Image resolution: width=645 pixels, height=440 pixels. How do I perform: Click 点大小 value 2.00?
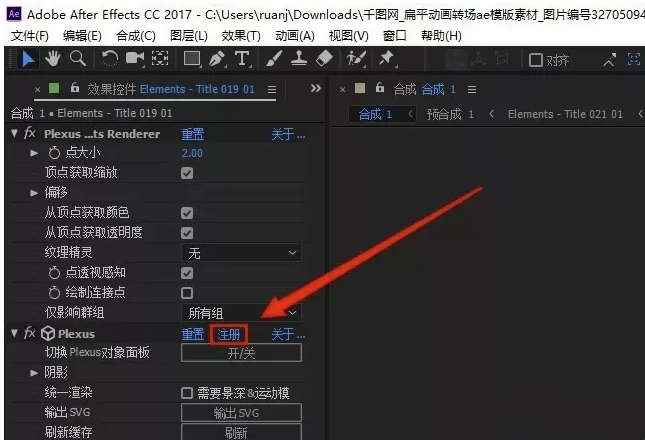click(192, 153)
